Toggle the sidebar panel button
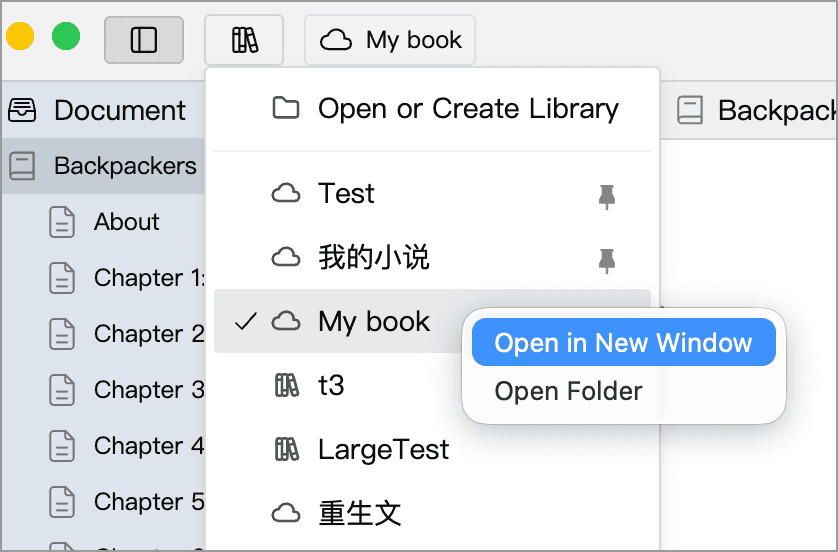 [144, 40]
